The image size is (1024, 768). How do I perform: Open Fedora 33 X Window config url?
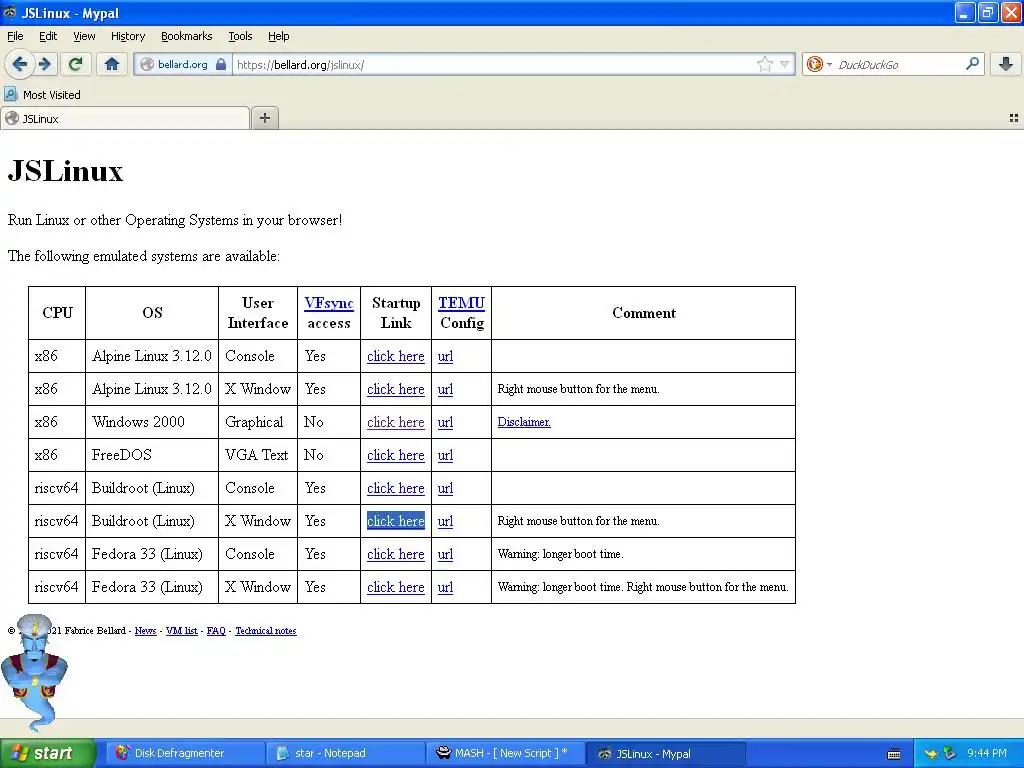pyautogui.click(x=445, y=587)
